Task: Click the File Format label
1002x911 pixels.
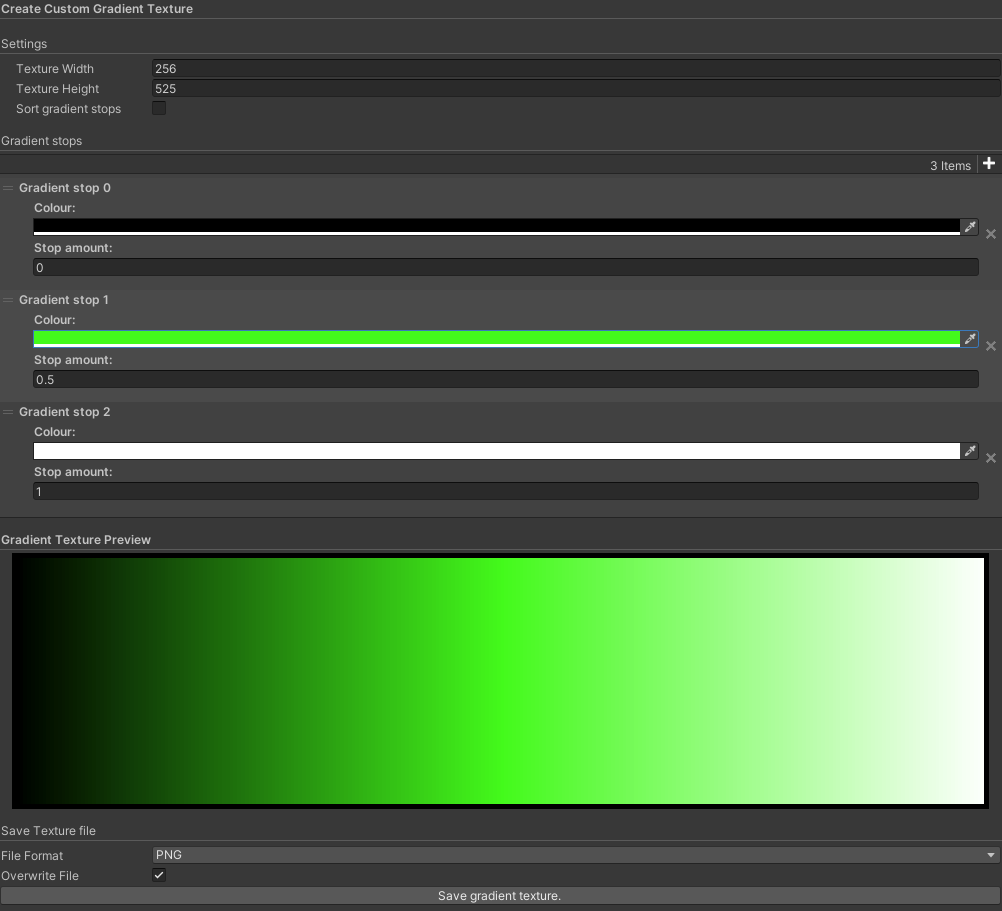Action: (32, 855)
